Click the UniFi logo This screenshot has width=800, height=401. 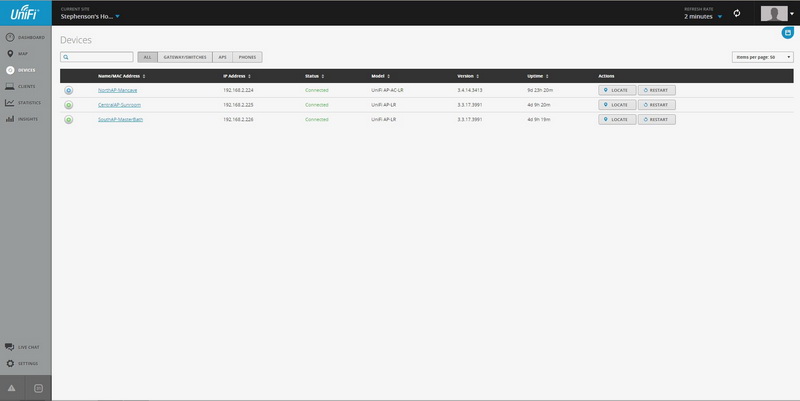pos(25,13)
